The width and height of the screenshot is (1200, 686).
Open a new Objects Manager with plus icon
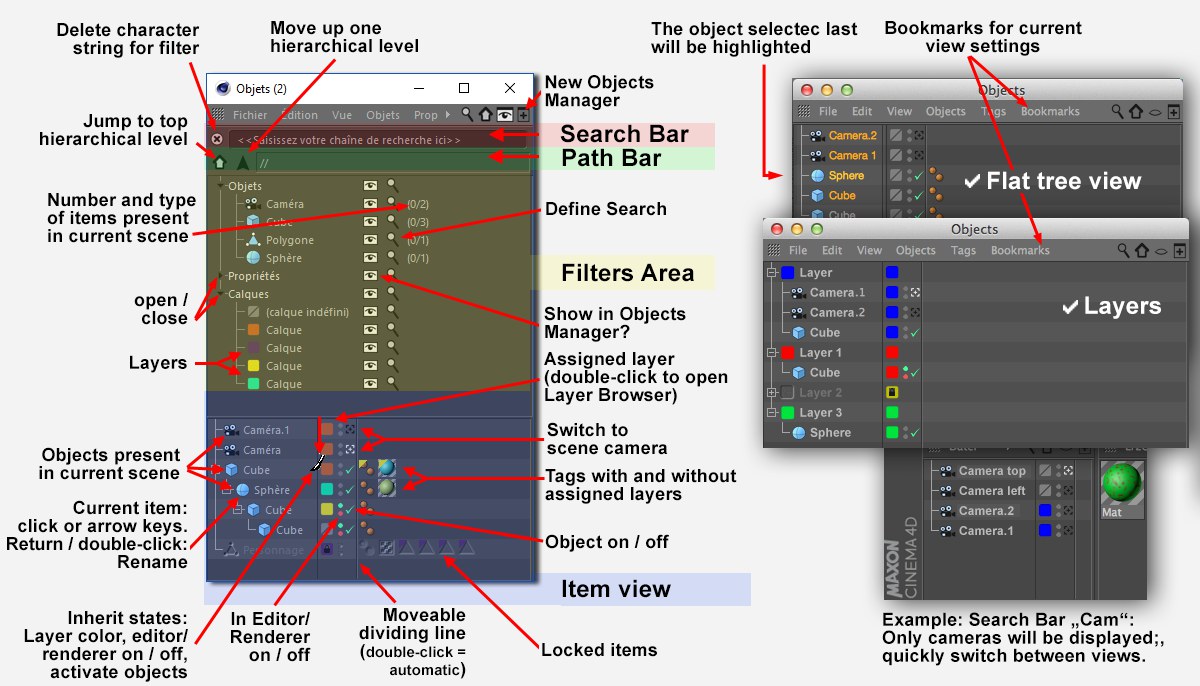coord(523,115)
